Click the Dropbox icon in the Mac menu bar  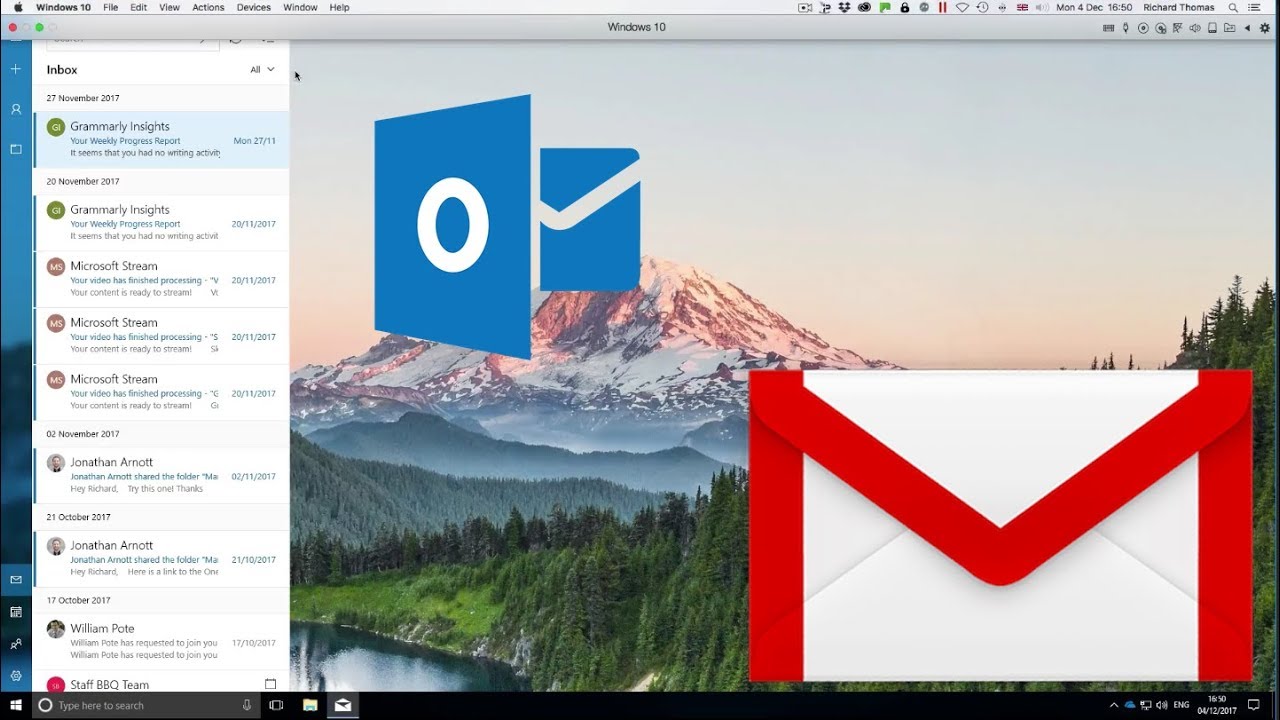pyautogui.click(x=845, y=7)
